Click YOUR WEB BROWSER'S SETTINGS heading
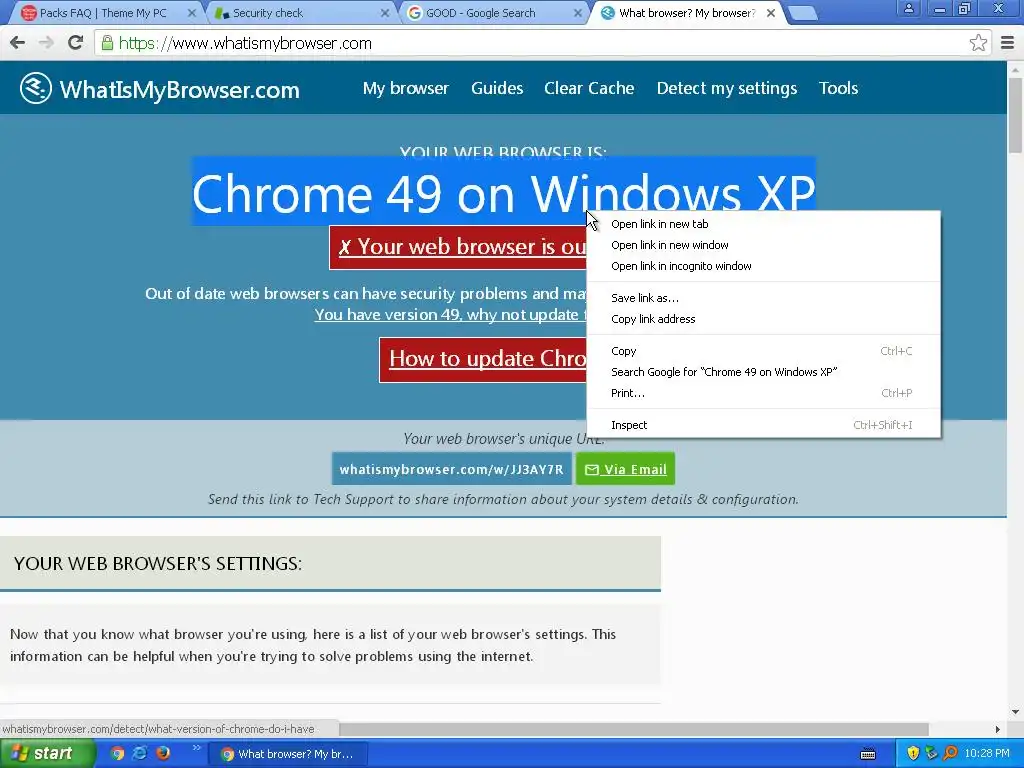This screenshot has height=768, width=1024. tap(158, 564)
